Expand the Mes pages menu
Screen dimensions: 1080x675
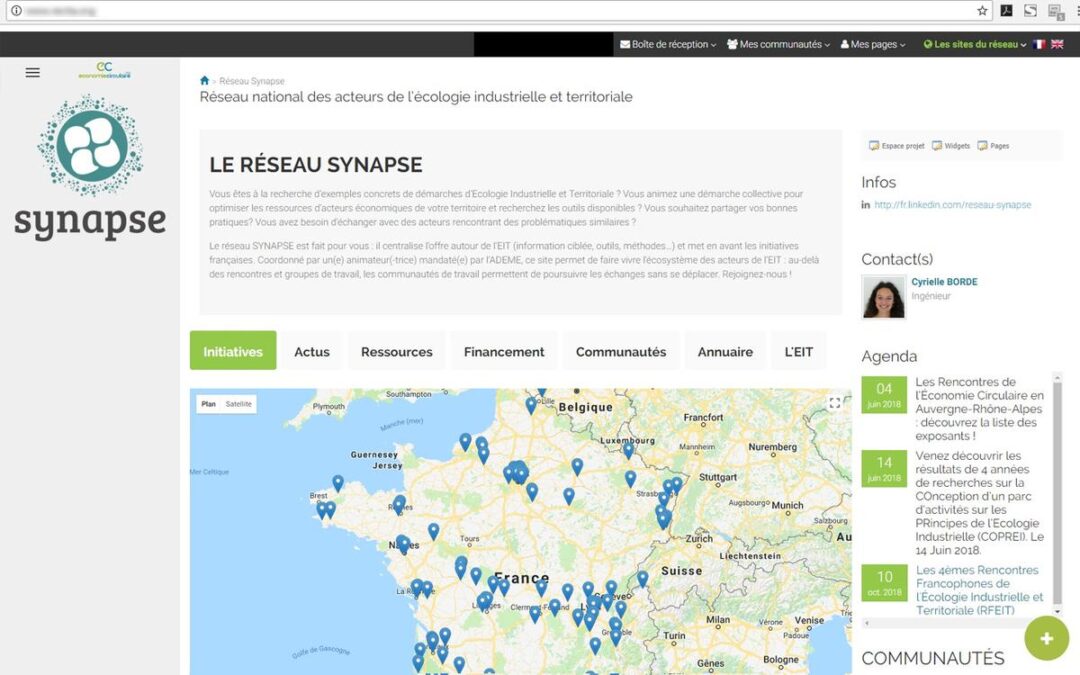click(x=873, y=44)
